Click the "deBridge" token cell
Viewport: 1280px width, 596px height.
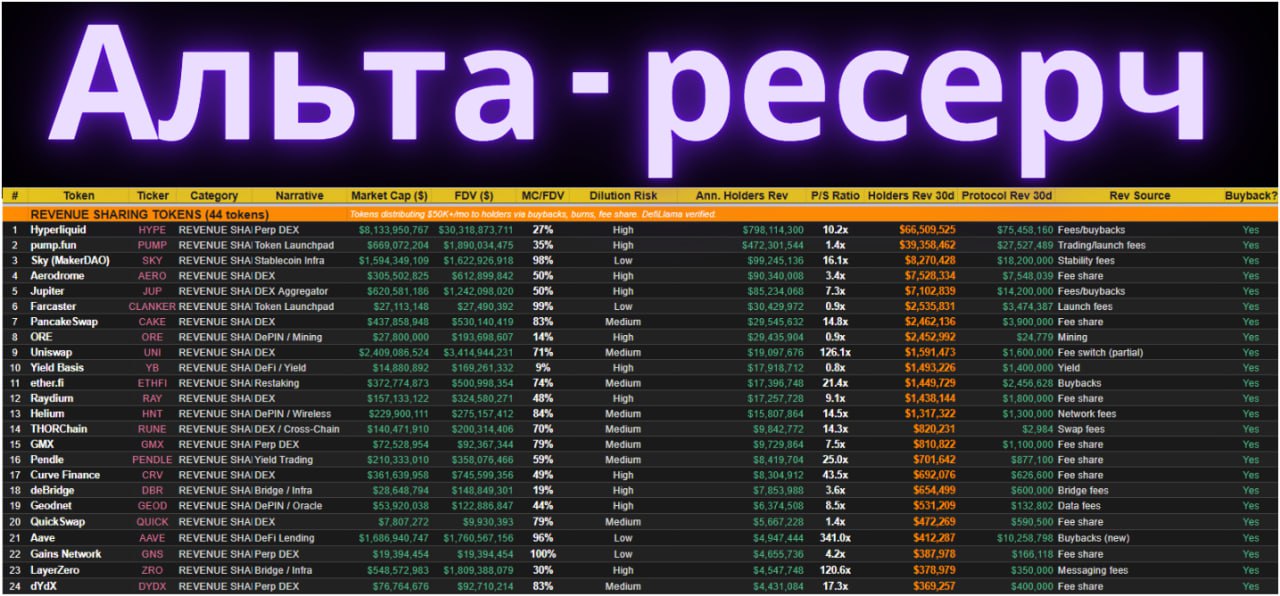click(x=53, y=491)
